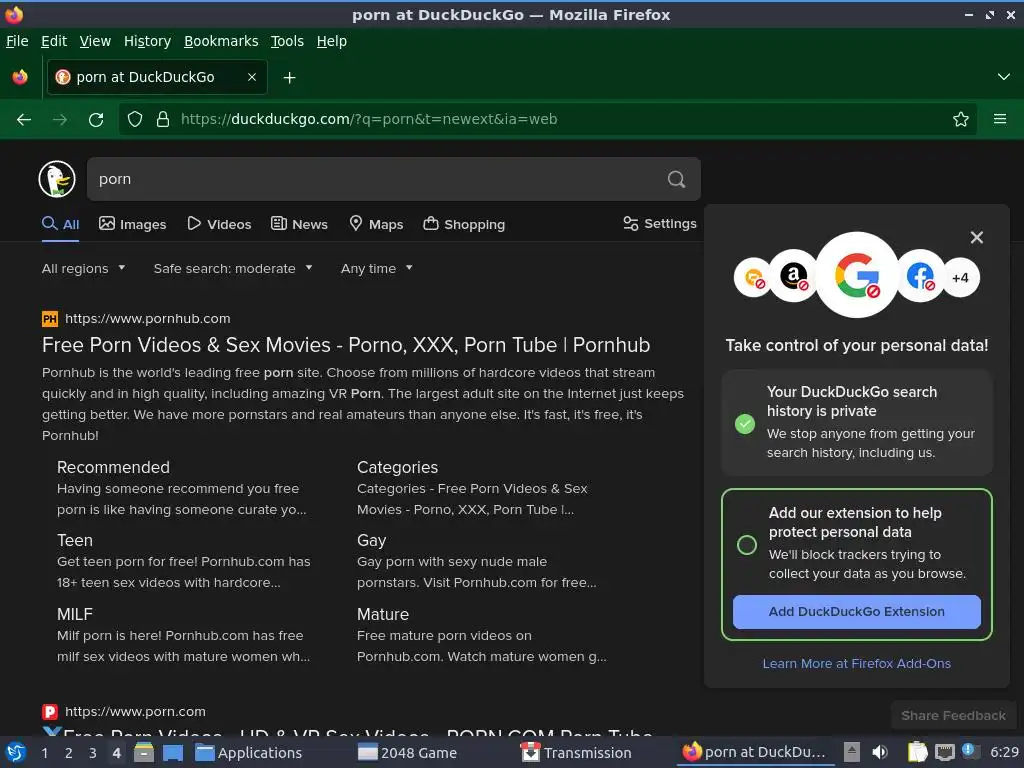The width and height of the screenshot is (1024, 768).
Task: Submit search with the magnifier icon
Action: (x=677, y=179)
